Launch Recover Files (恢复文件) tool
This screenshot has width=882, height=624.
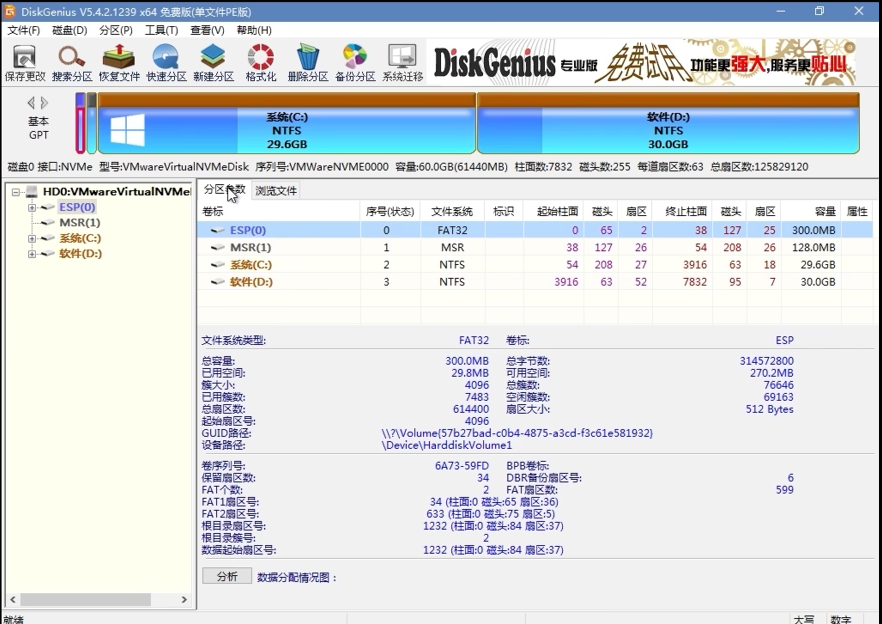click(119, 62)
